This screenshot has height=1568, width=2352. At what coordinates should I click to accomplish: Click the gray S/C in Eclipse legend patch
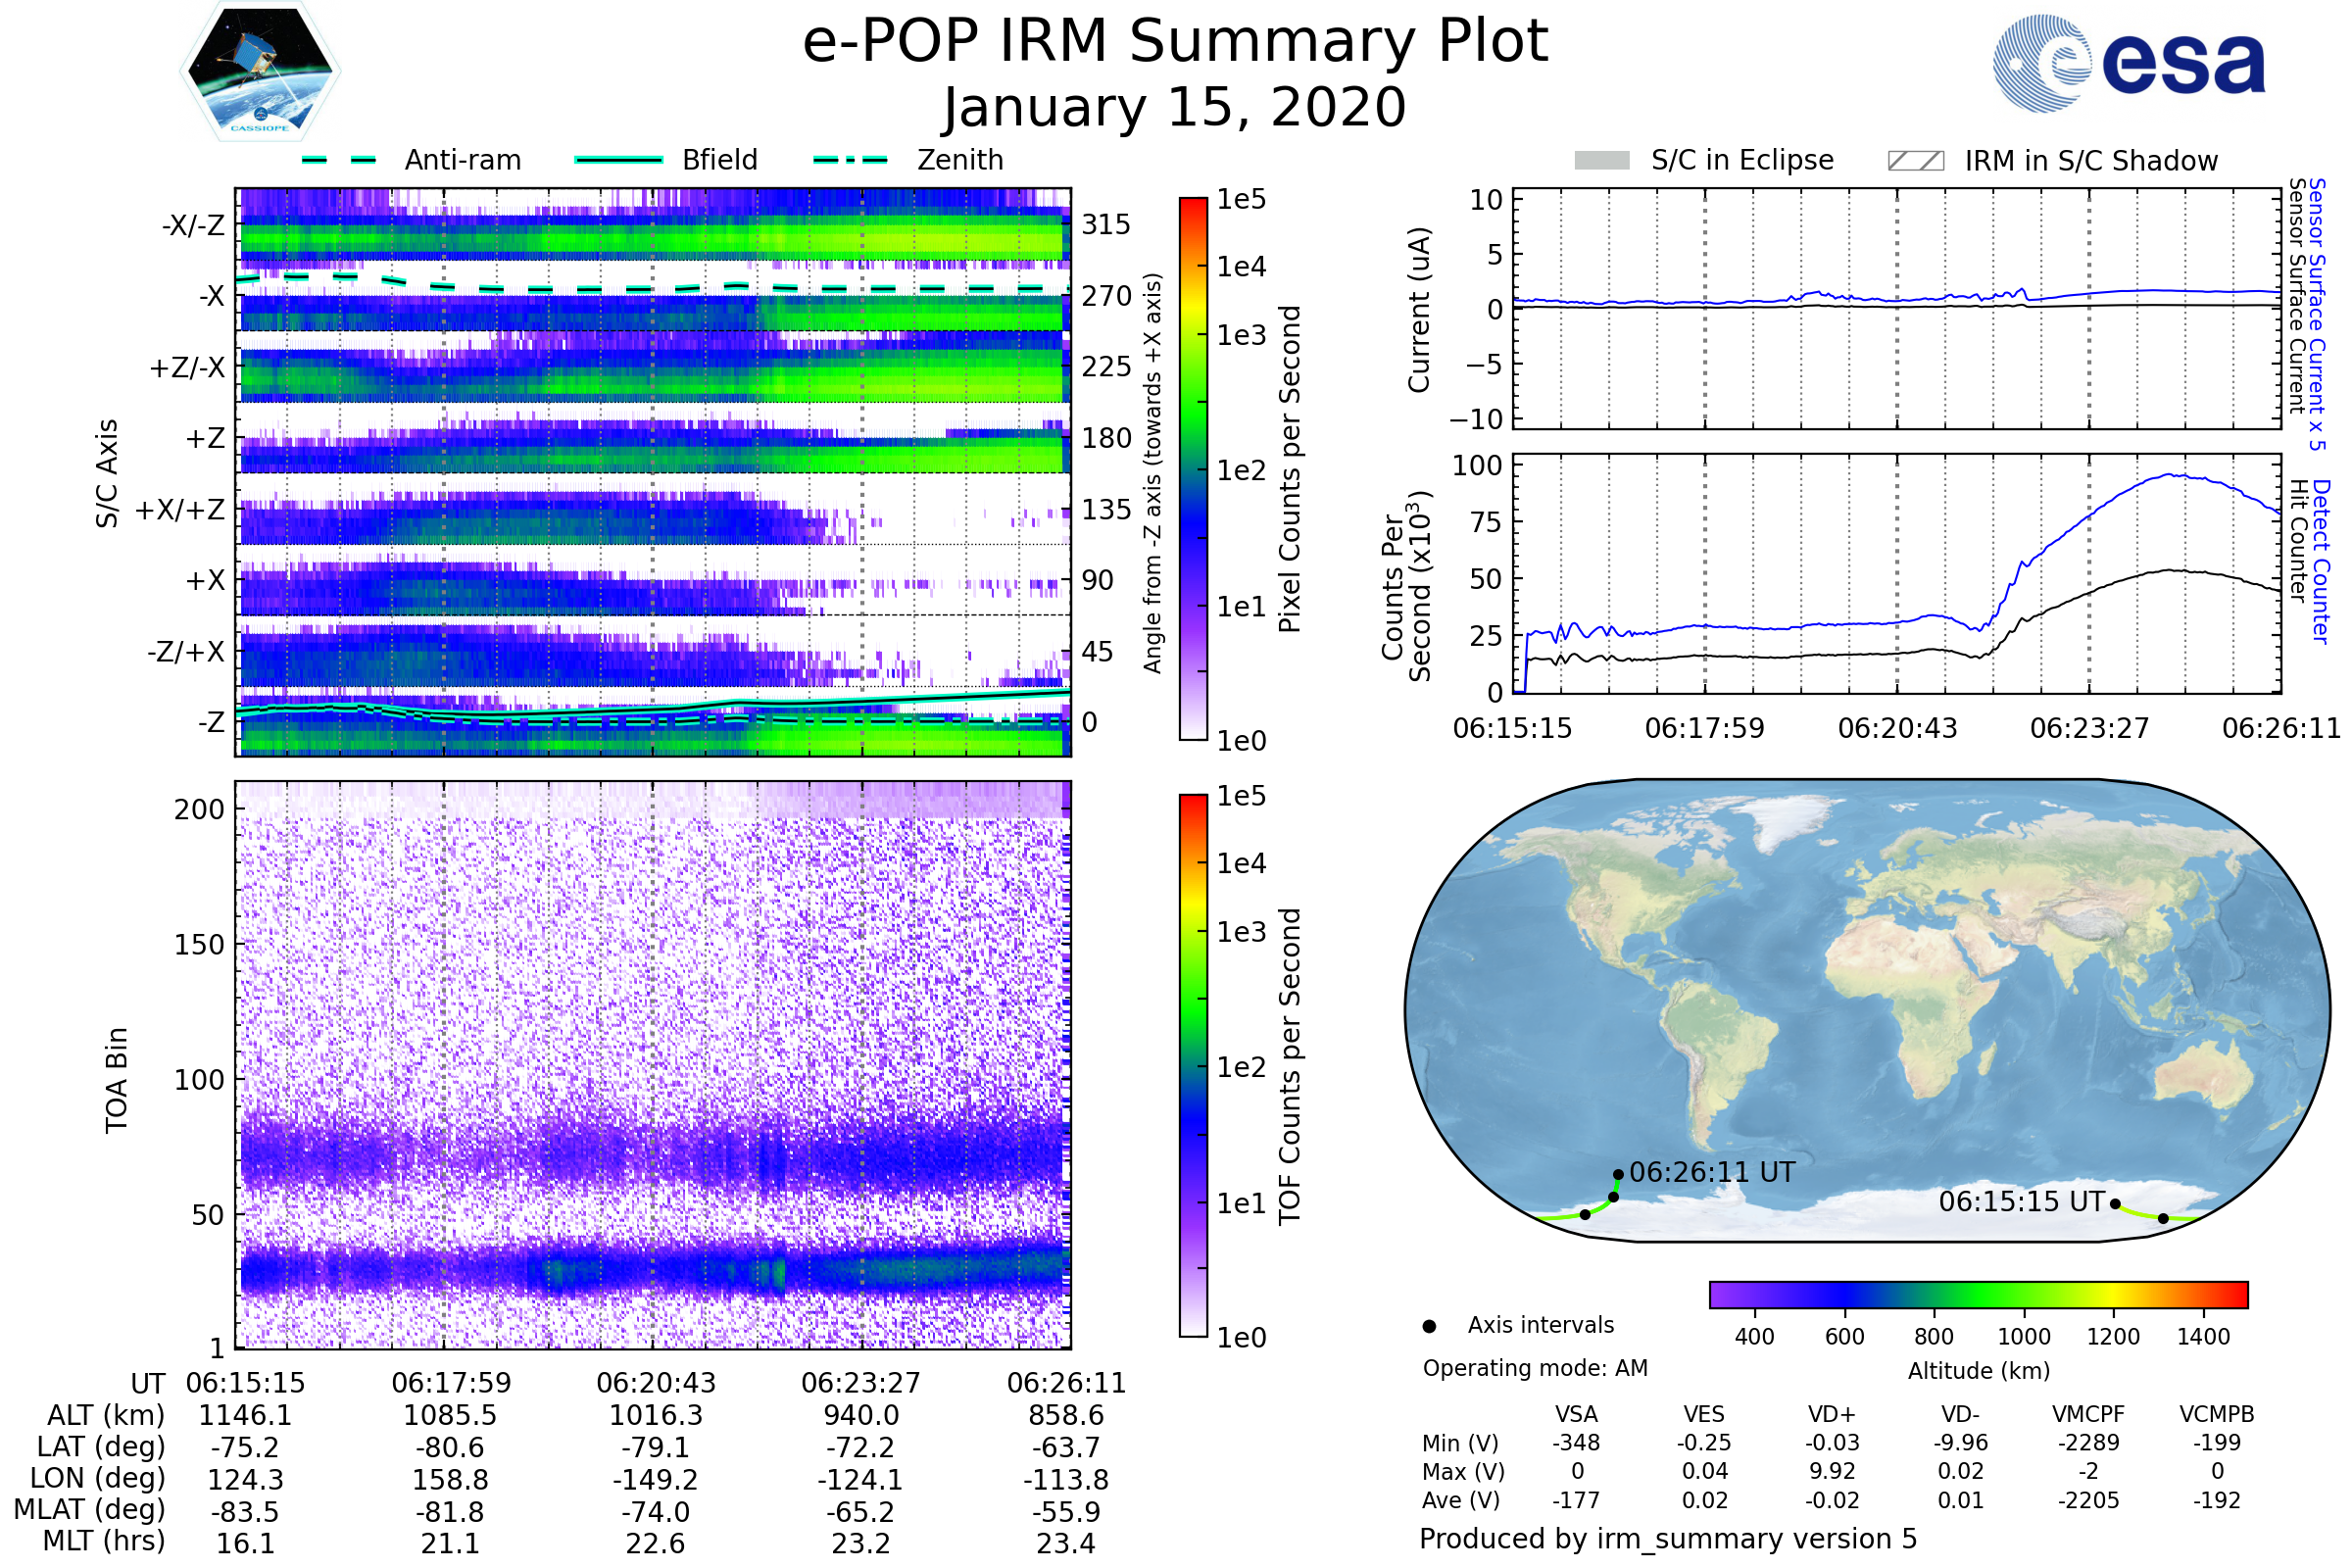pos(1602,161)
